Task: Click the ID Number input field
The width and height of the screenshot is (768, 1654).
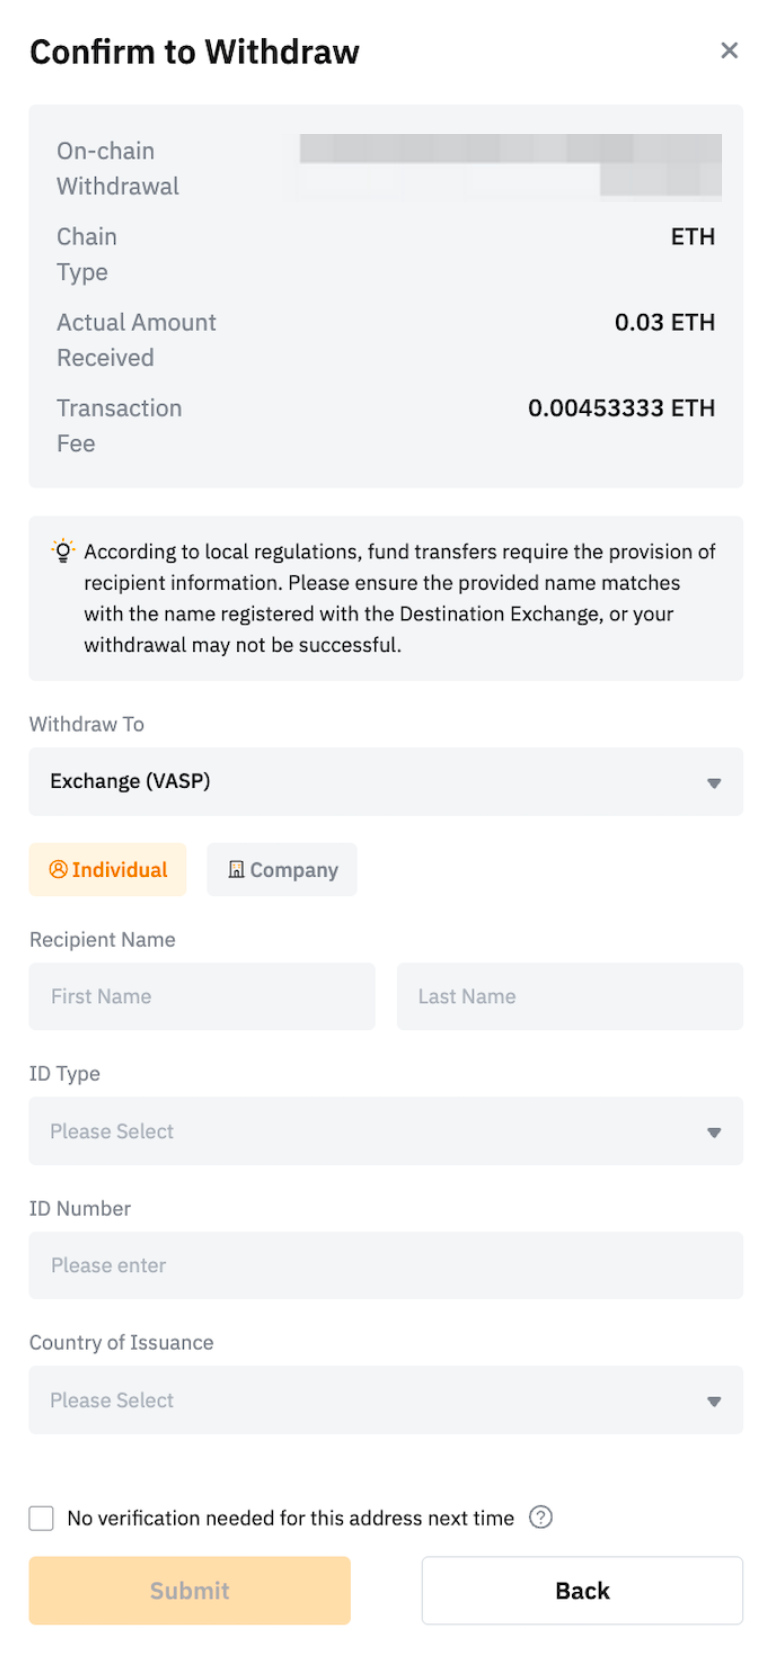Action: click(385, 1265)
